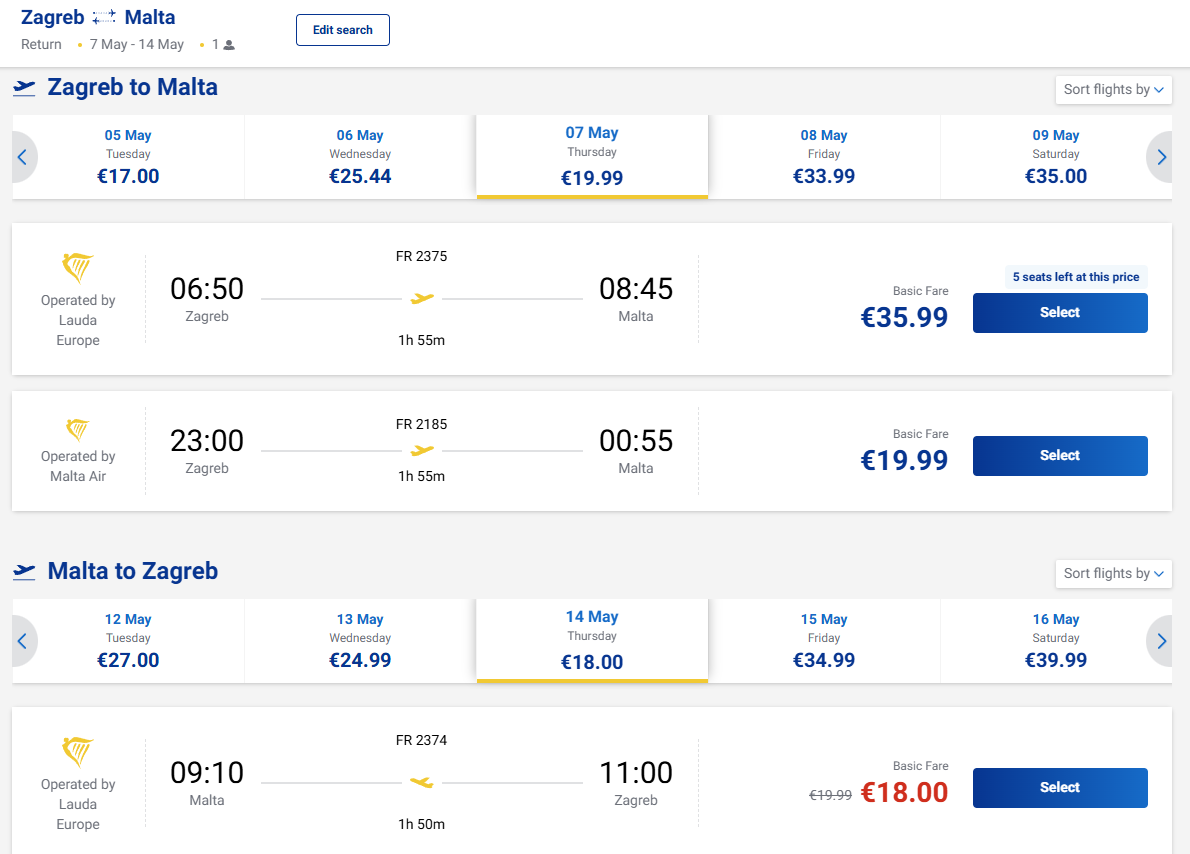Switch to 08 May Friday outbound date
1190x854 pixels.
point(824,157)
